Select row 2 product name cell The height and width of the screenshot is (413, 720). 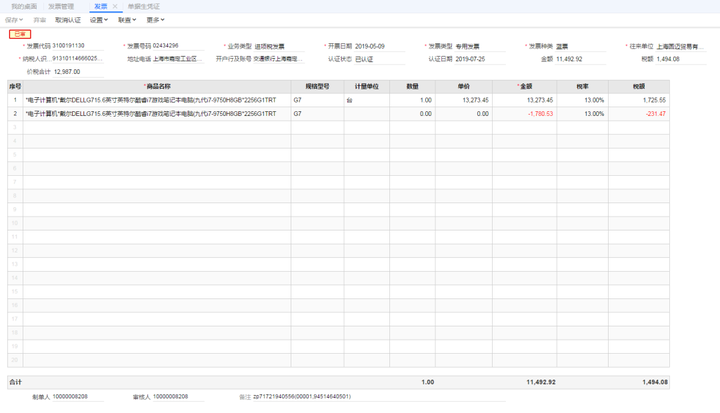[x=157, y=114]
